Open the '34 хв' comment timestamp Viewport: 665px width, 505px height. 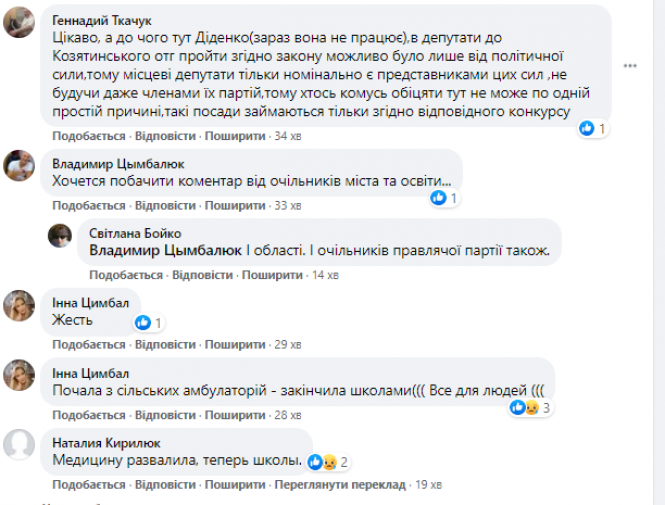pos(288,136)
